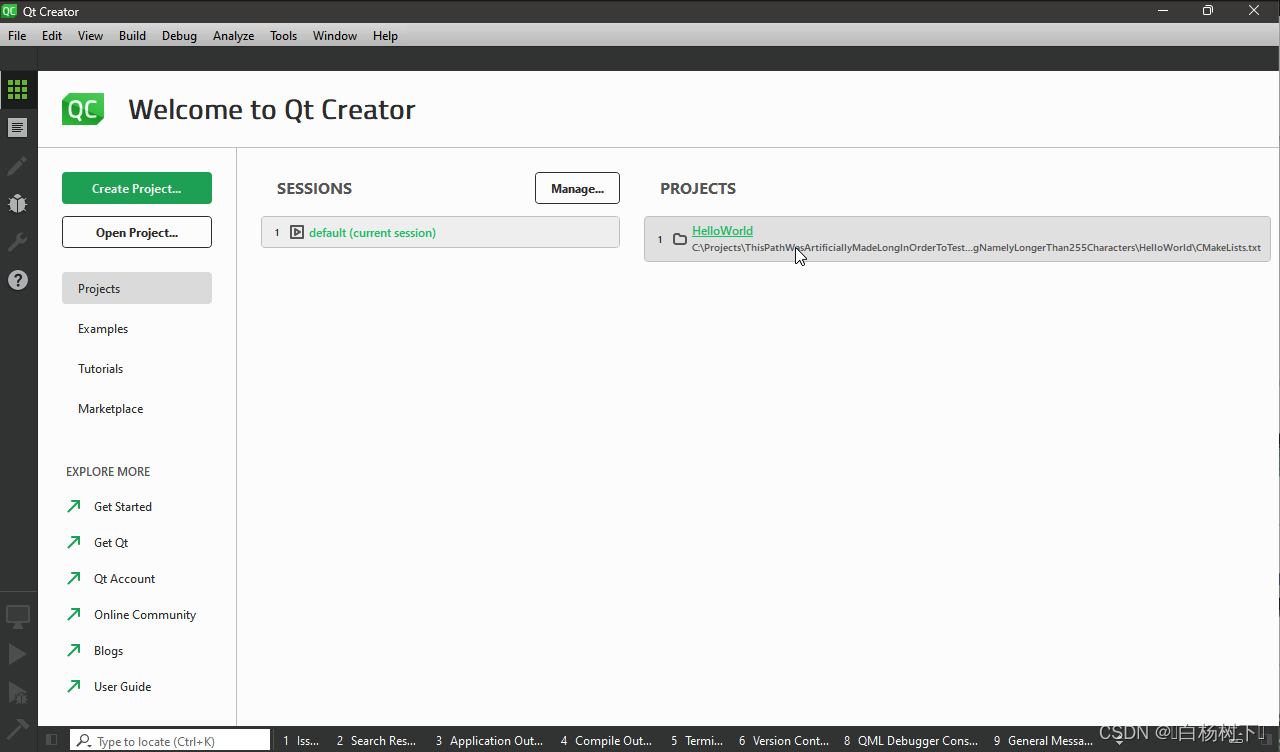Open the kit selector monitor icon
The width and height of the screenshot is (1280, 752).
click(18, 616)
